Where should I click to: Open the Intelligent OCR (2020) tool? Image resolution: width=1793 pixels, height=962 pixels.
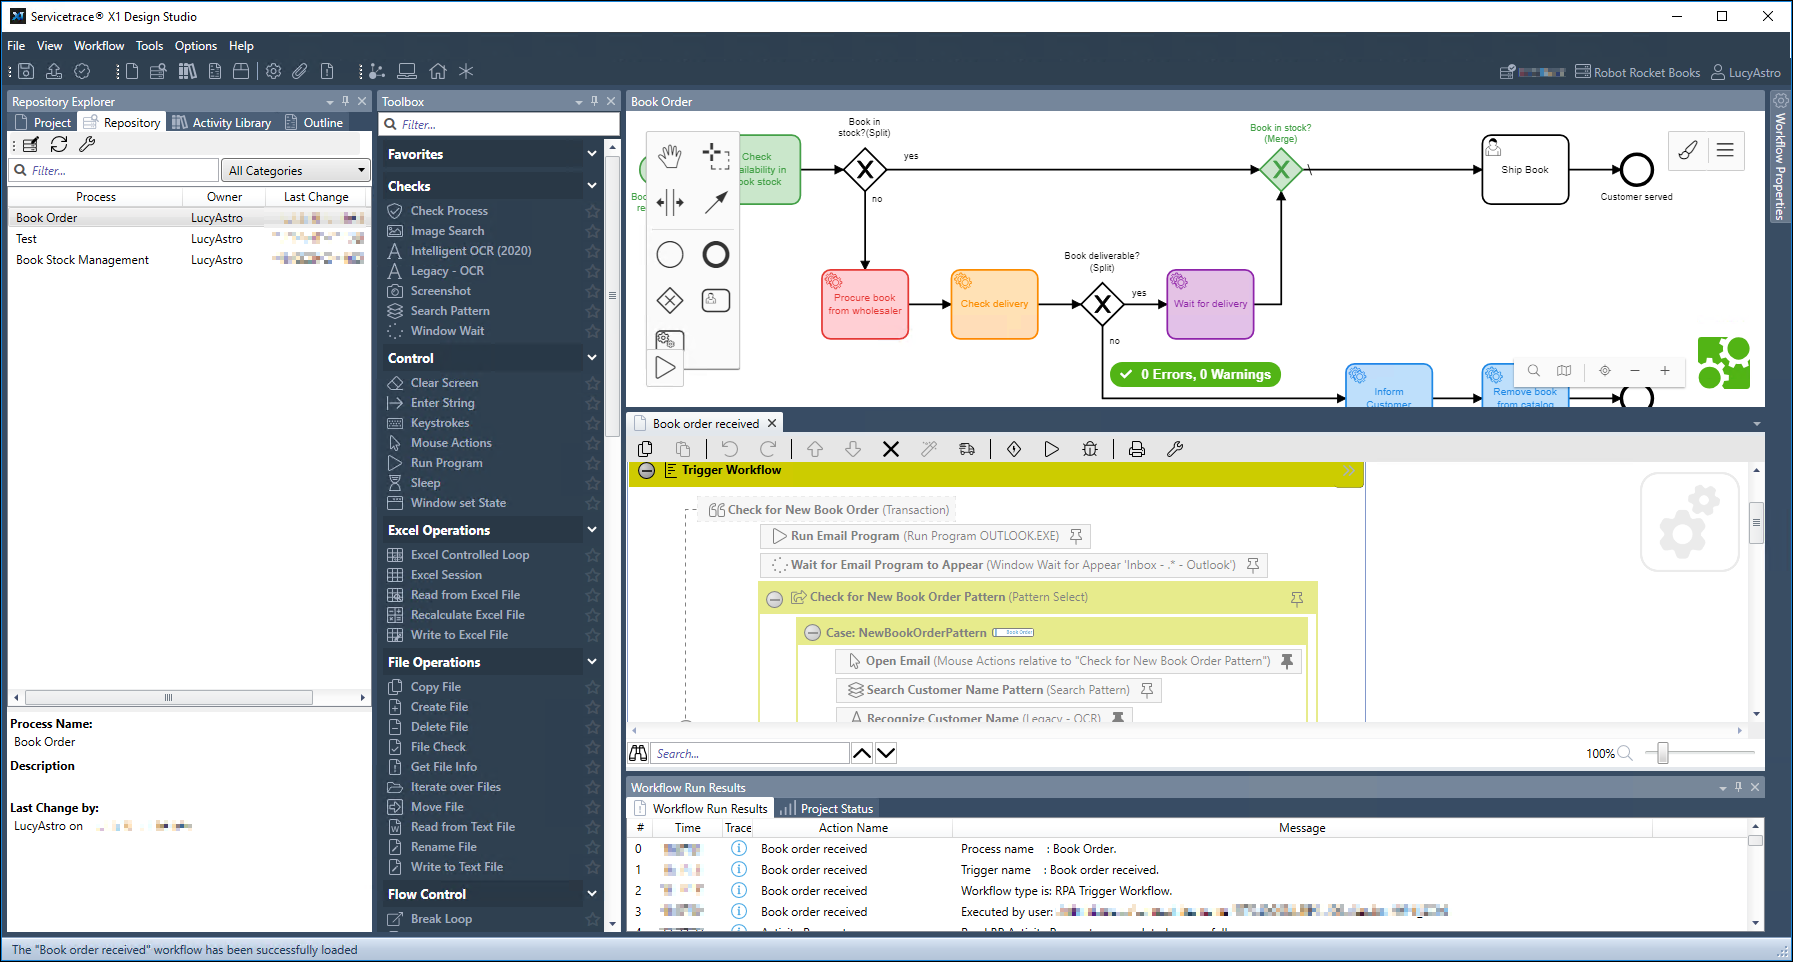(469, 250)
